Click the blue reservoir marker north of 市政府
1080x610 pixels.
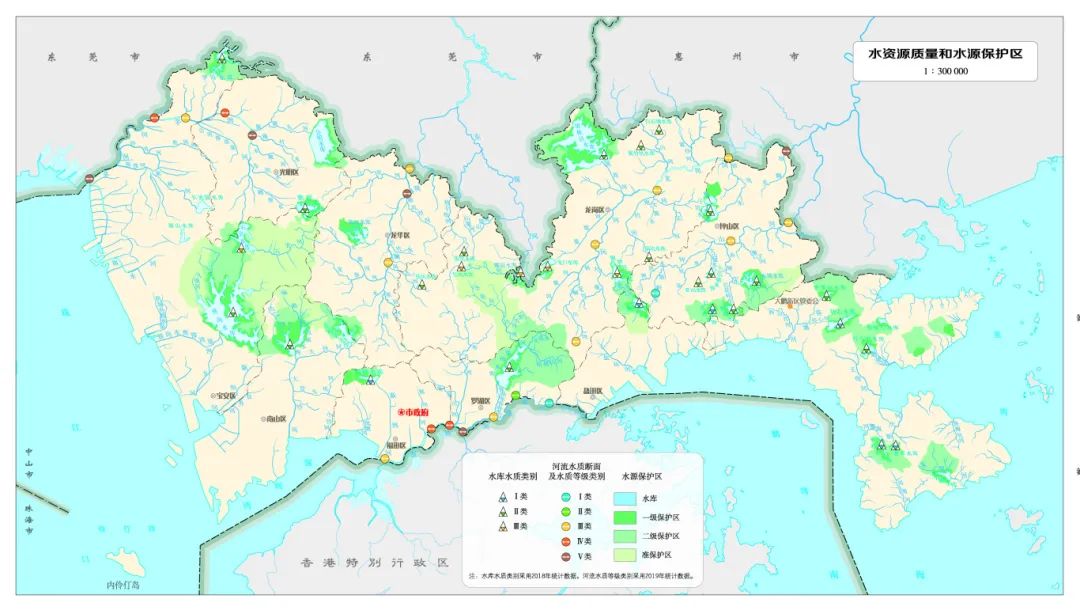point(371,380)
